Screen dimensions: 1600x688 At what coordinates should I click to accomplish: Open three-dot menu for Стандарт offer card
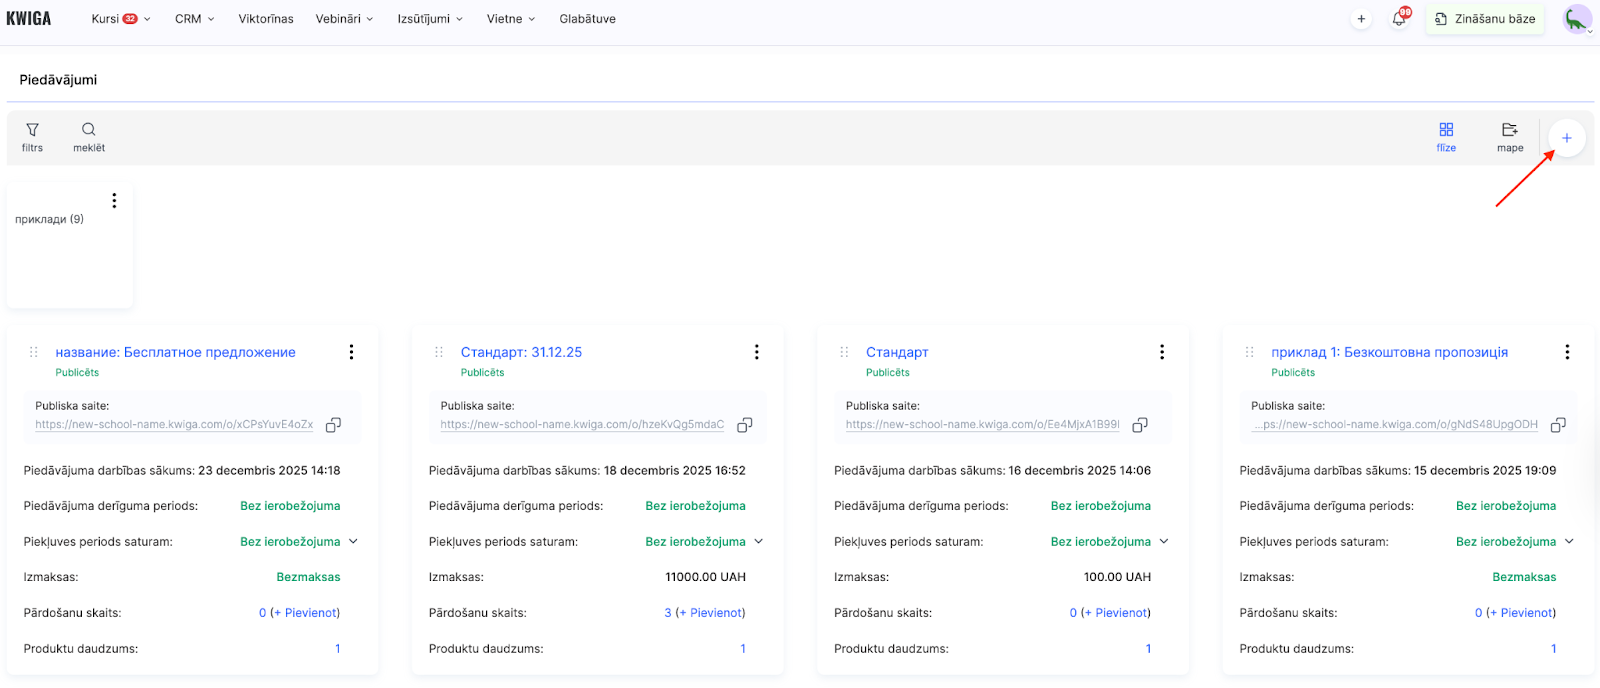click(1162, 352)
